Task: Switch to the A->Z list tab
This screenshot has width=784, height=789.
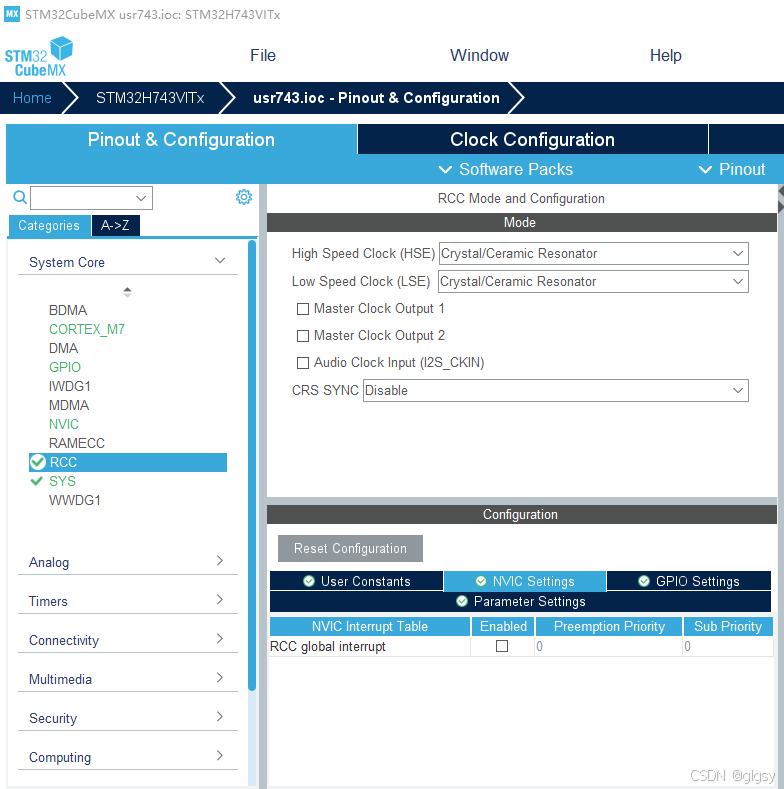Action: (x=115, y=225)
